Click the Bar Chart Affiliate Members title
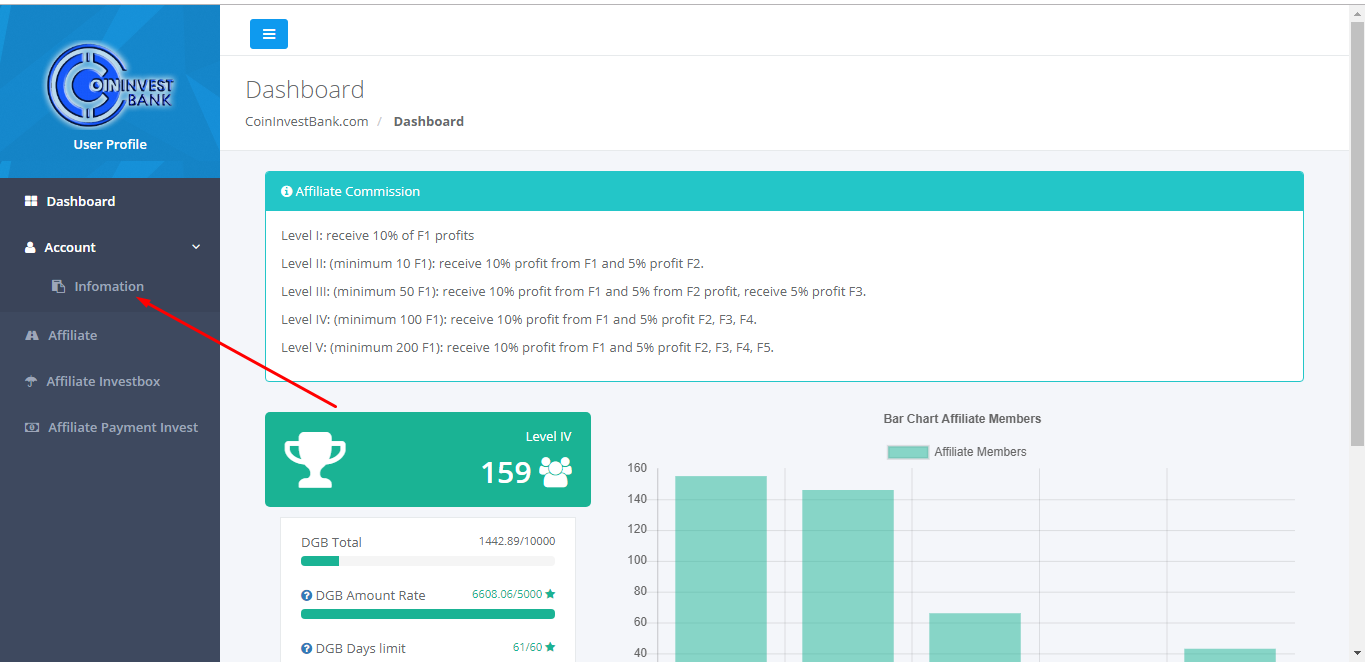 pos(962,419)
